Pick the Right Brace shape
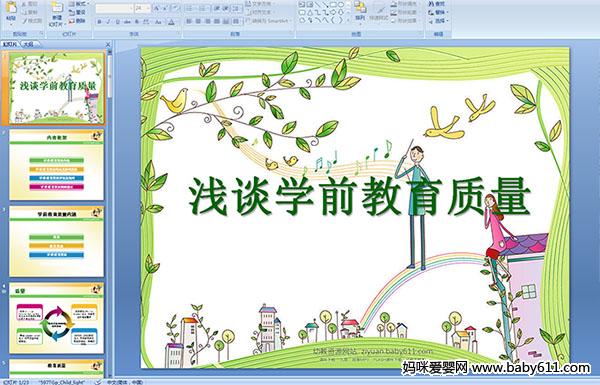Image resolution: width=600 pixels, height=385 pixels. point(341,20)
